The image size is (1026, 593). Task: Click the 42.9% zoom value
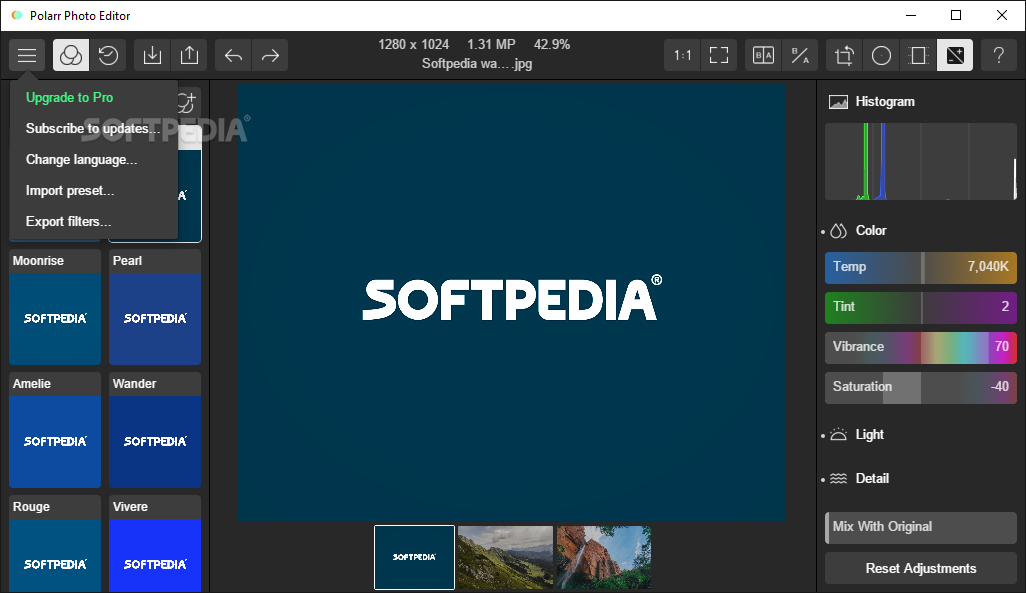click(552, 45)
